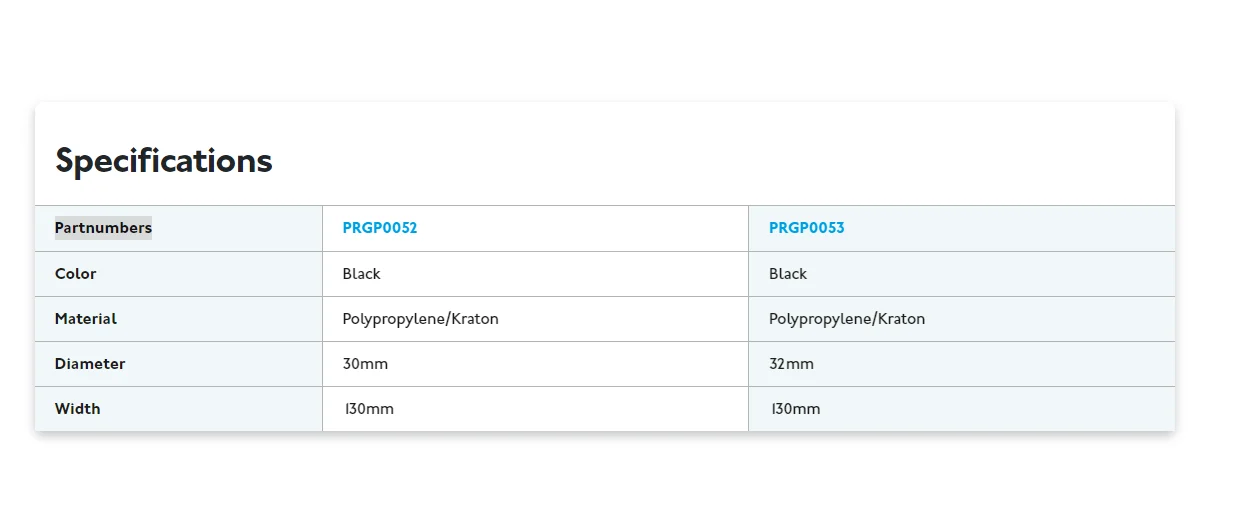The width and height of the screenshot is (1237, 531).
Task: Click the Width row label
Action: pos(78,409)
